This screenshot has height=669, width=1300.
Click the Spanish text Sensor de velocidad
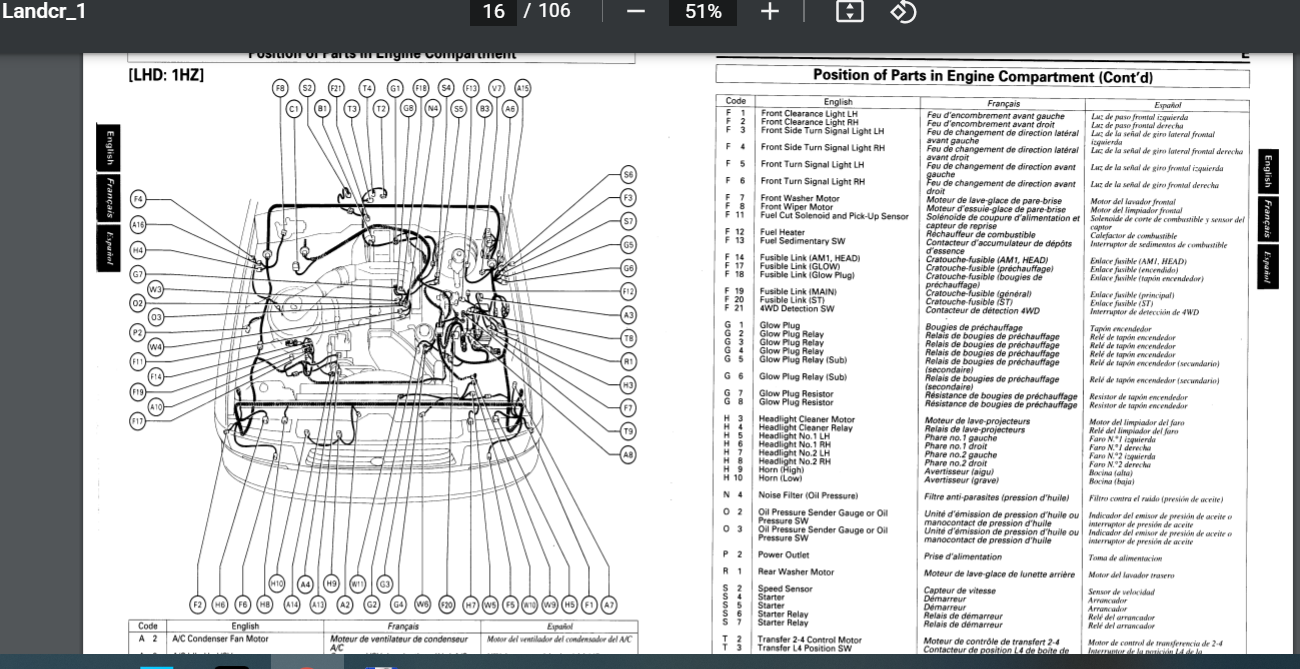(x=1123, y=592)
